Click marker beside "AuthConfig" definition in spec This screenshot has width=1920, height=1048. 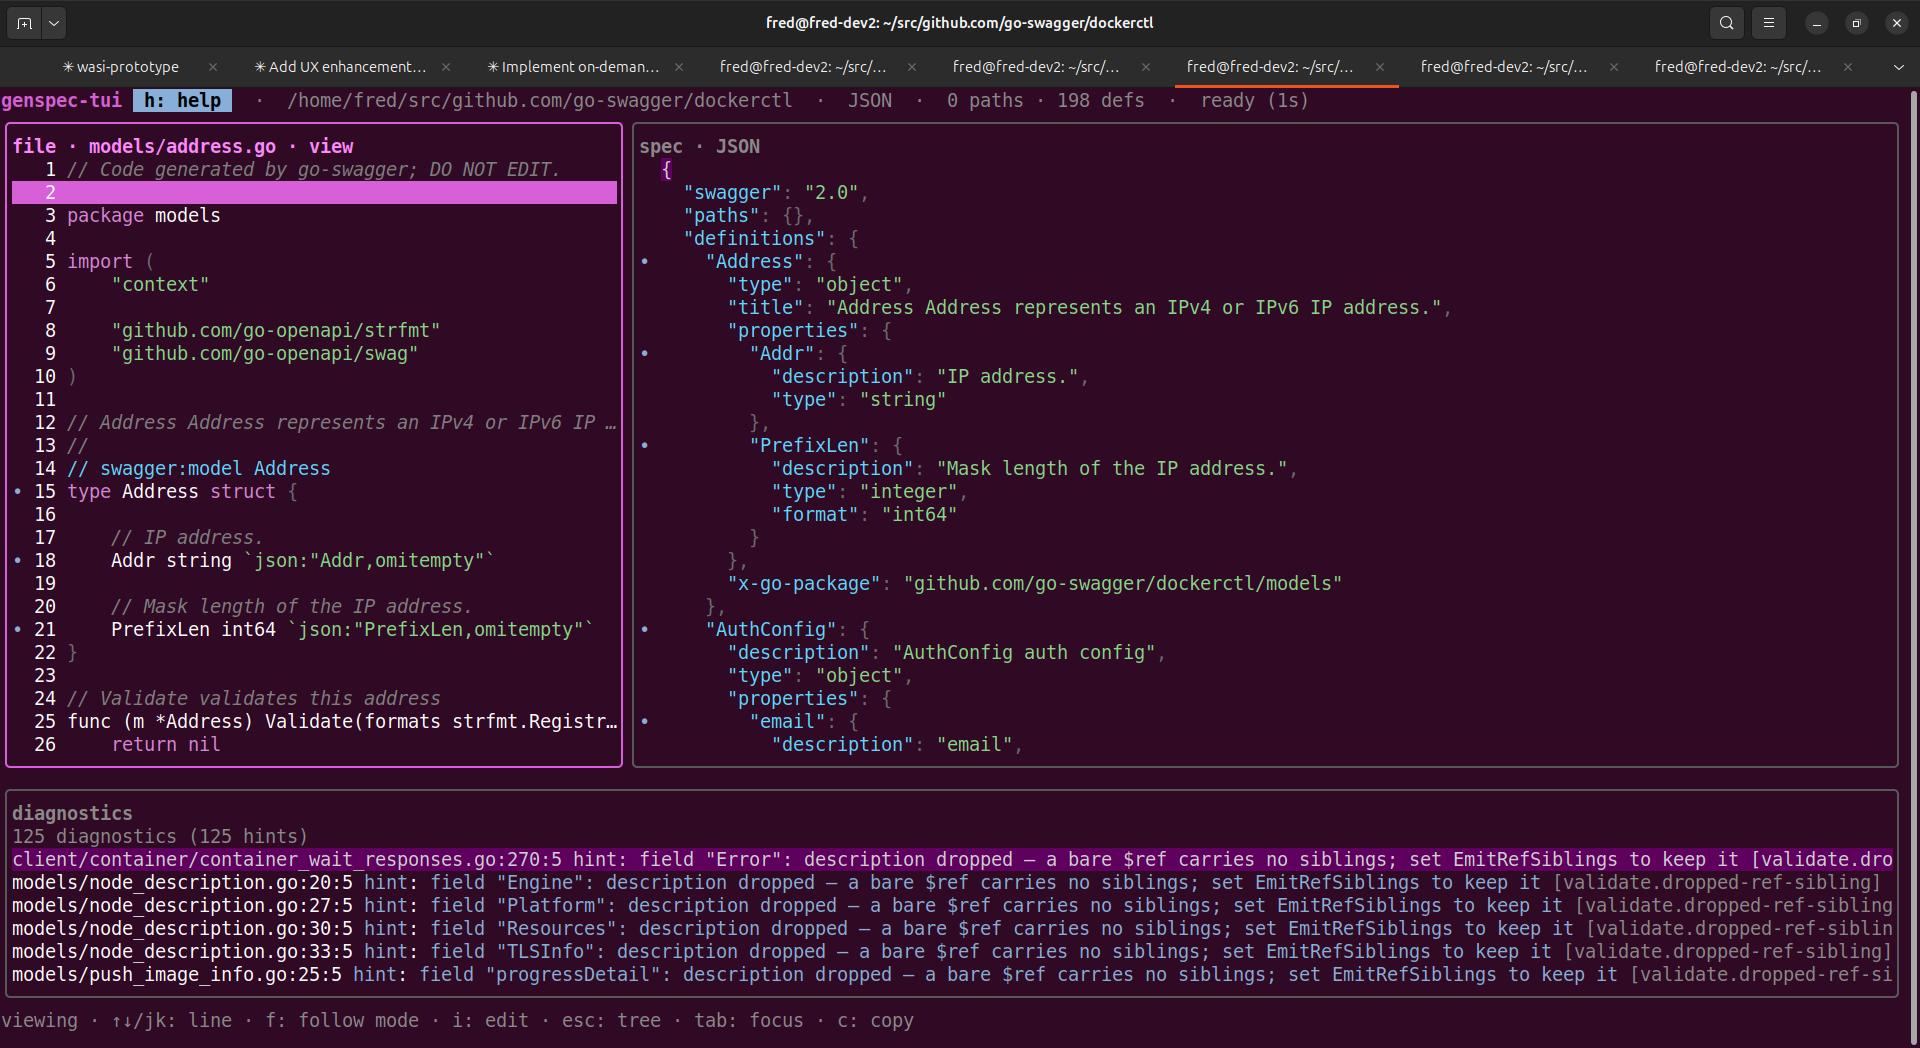[645, 629]
